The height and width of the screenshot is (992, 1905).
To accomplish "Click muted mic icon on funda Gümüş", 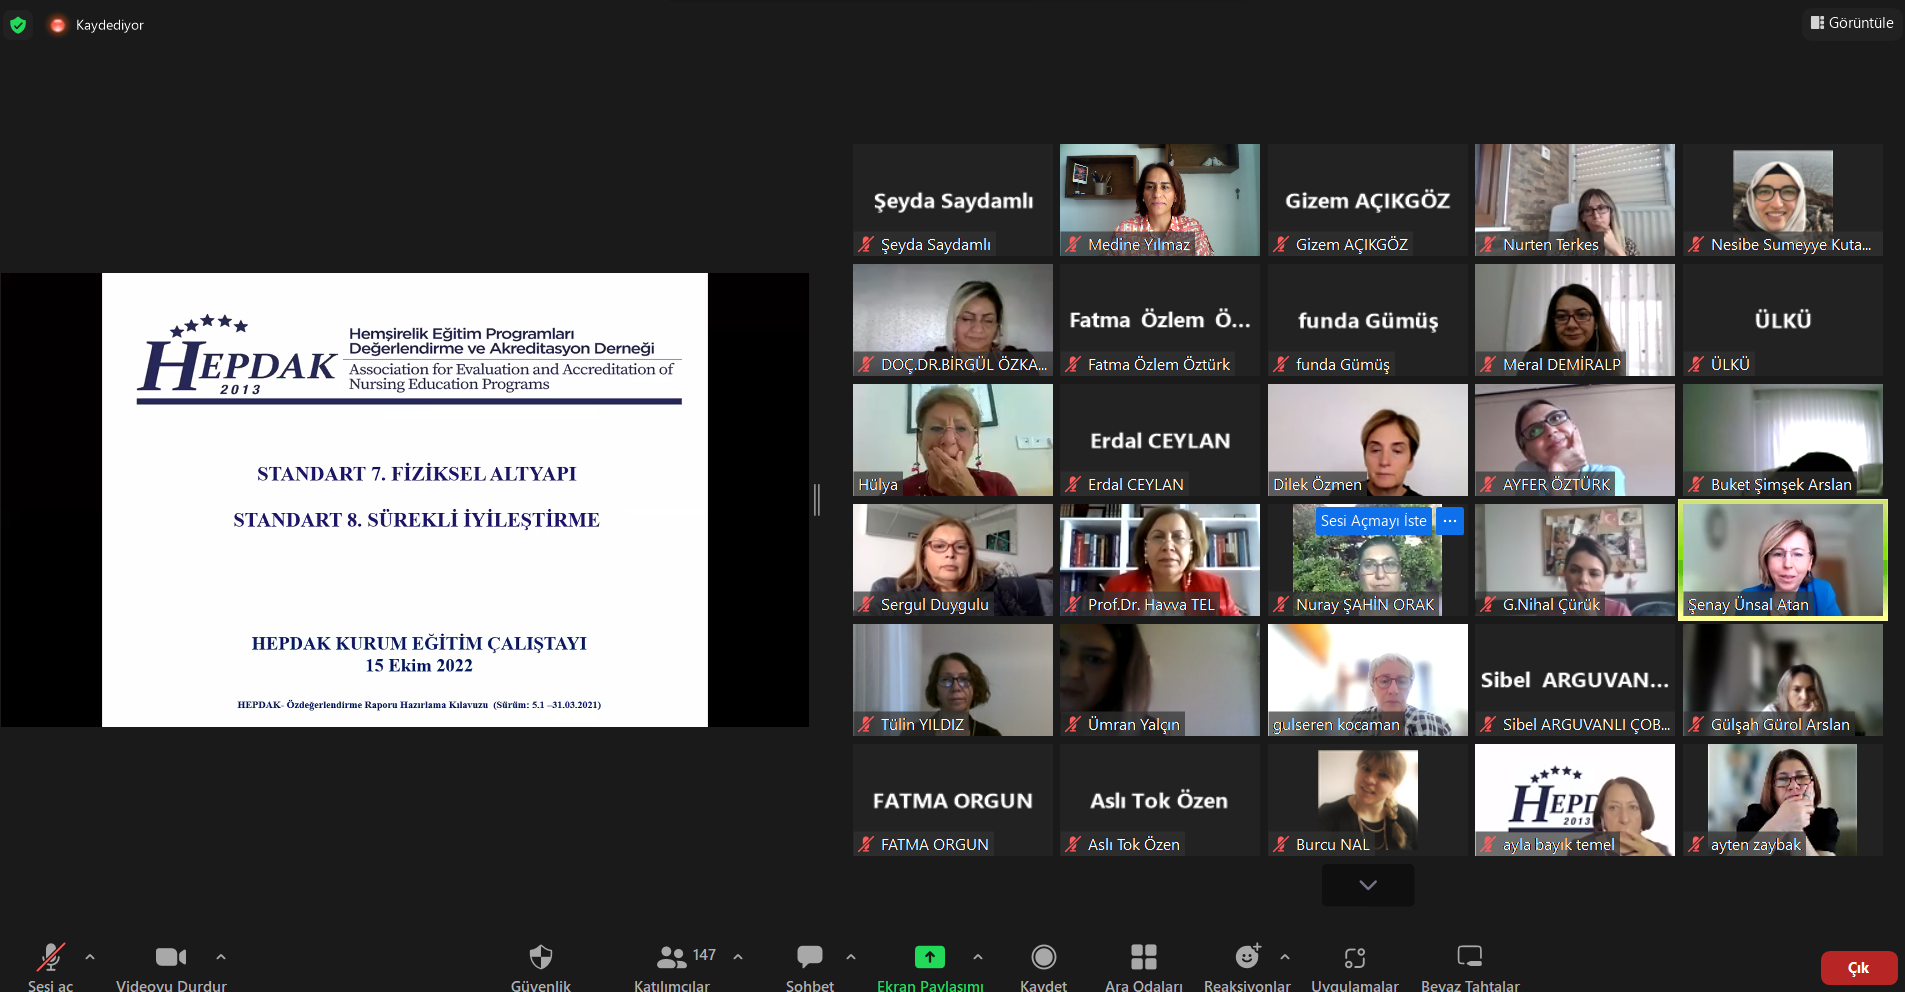I will click(x=1281, y=364).
